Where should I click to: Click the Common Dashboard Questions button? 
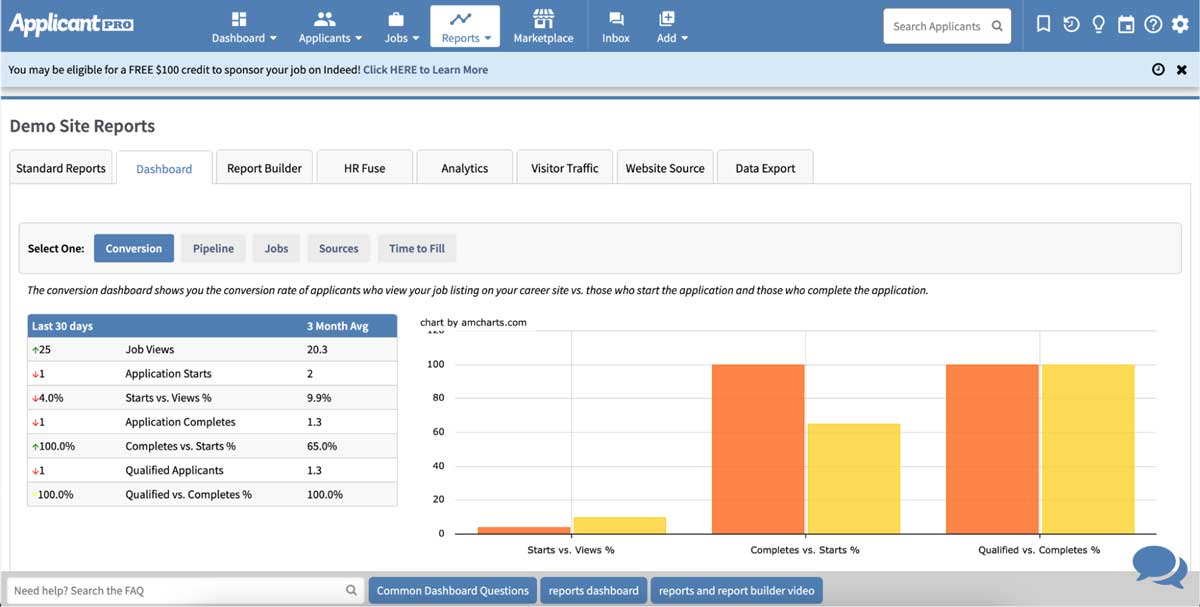(x=452, y=590)
